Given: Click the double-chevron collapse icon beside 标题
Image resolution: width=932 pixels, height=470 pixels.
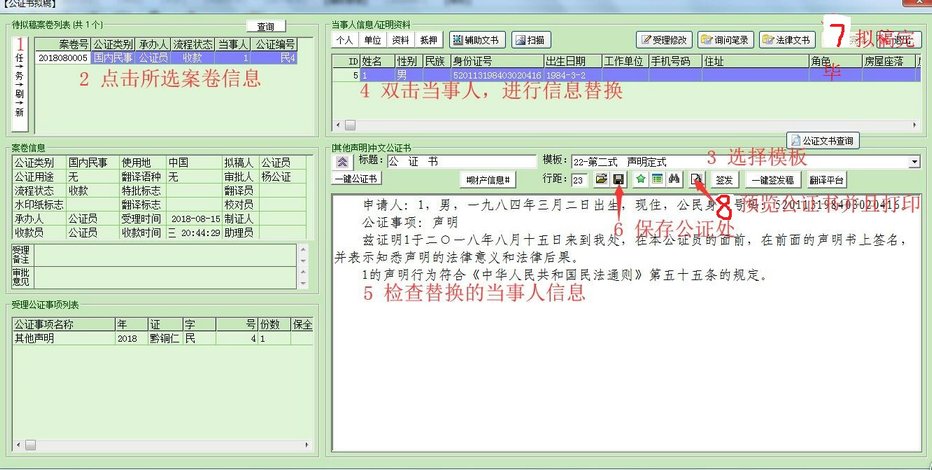Looking at the screenshot, I should click(343, 162).
